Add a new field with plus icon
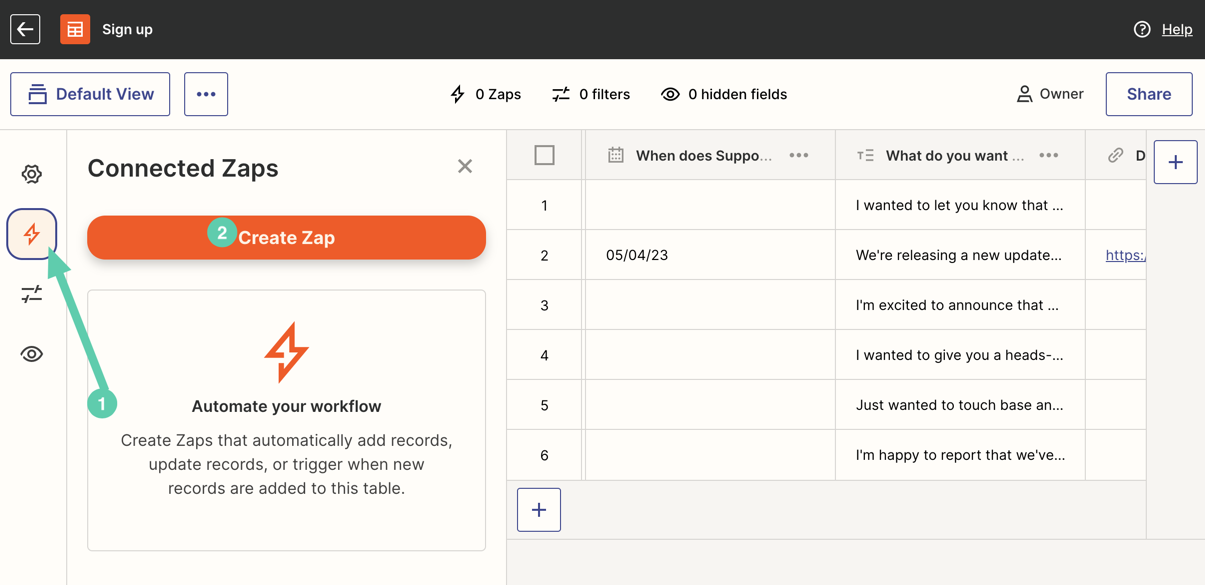Screen dimensions: 1205x585 (1175, 162)
